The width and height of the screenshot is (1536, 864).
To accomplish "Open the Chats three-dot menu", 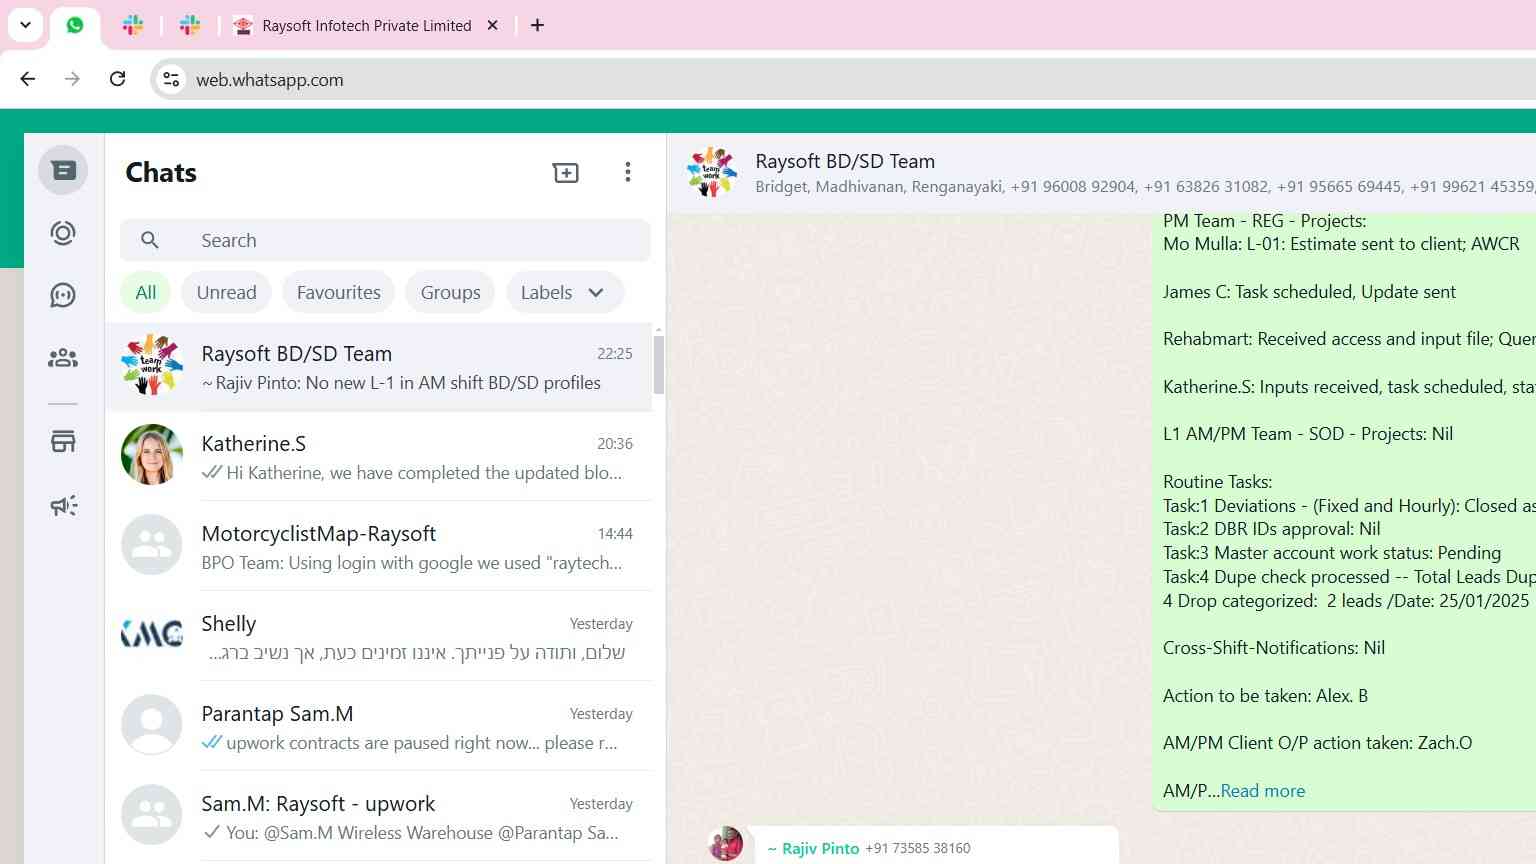I will (628, 172).
